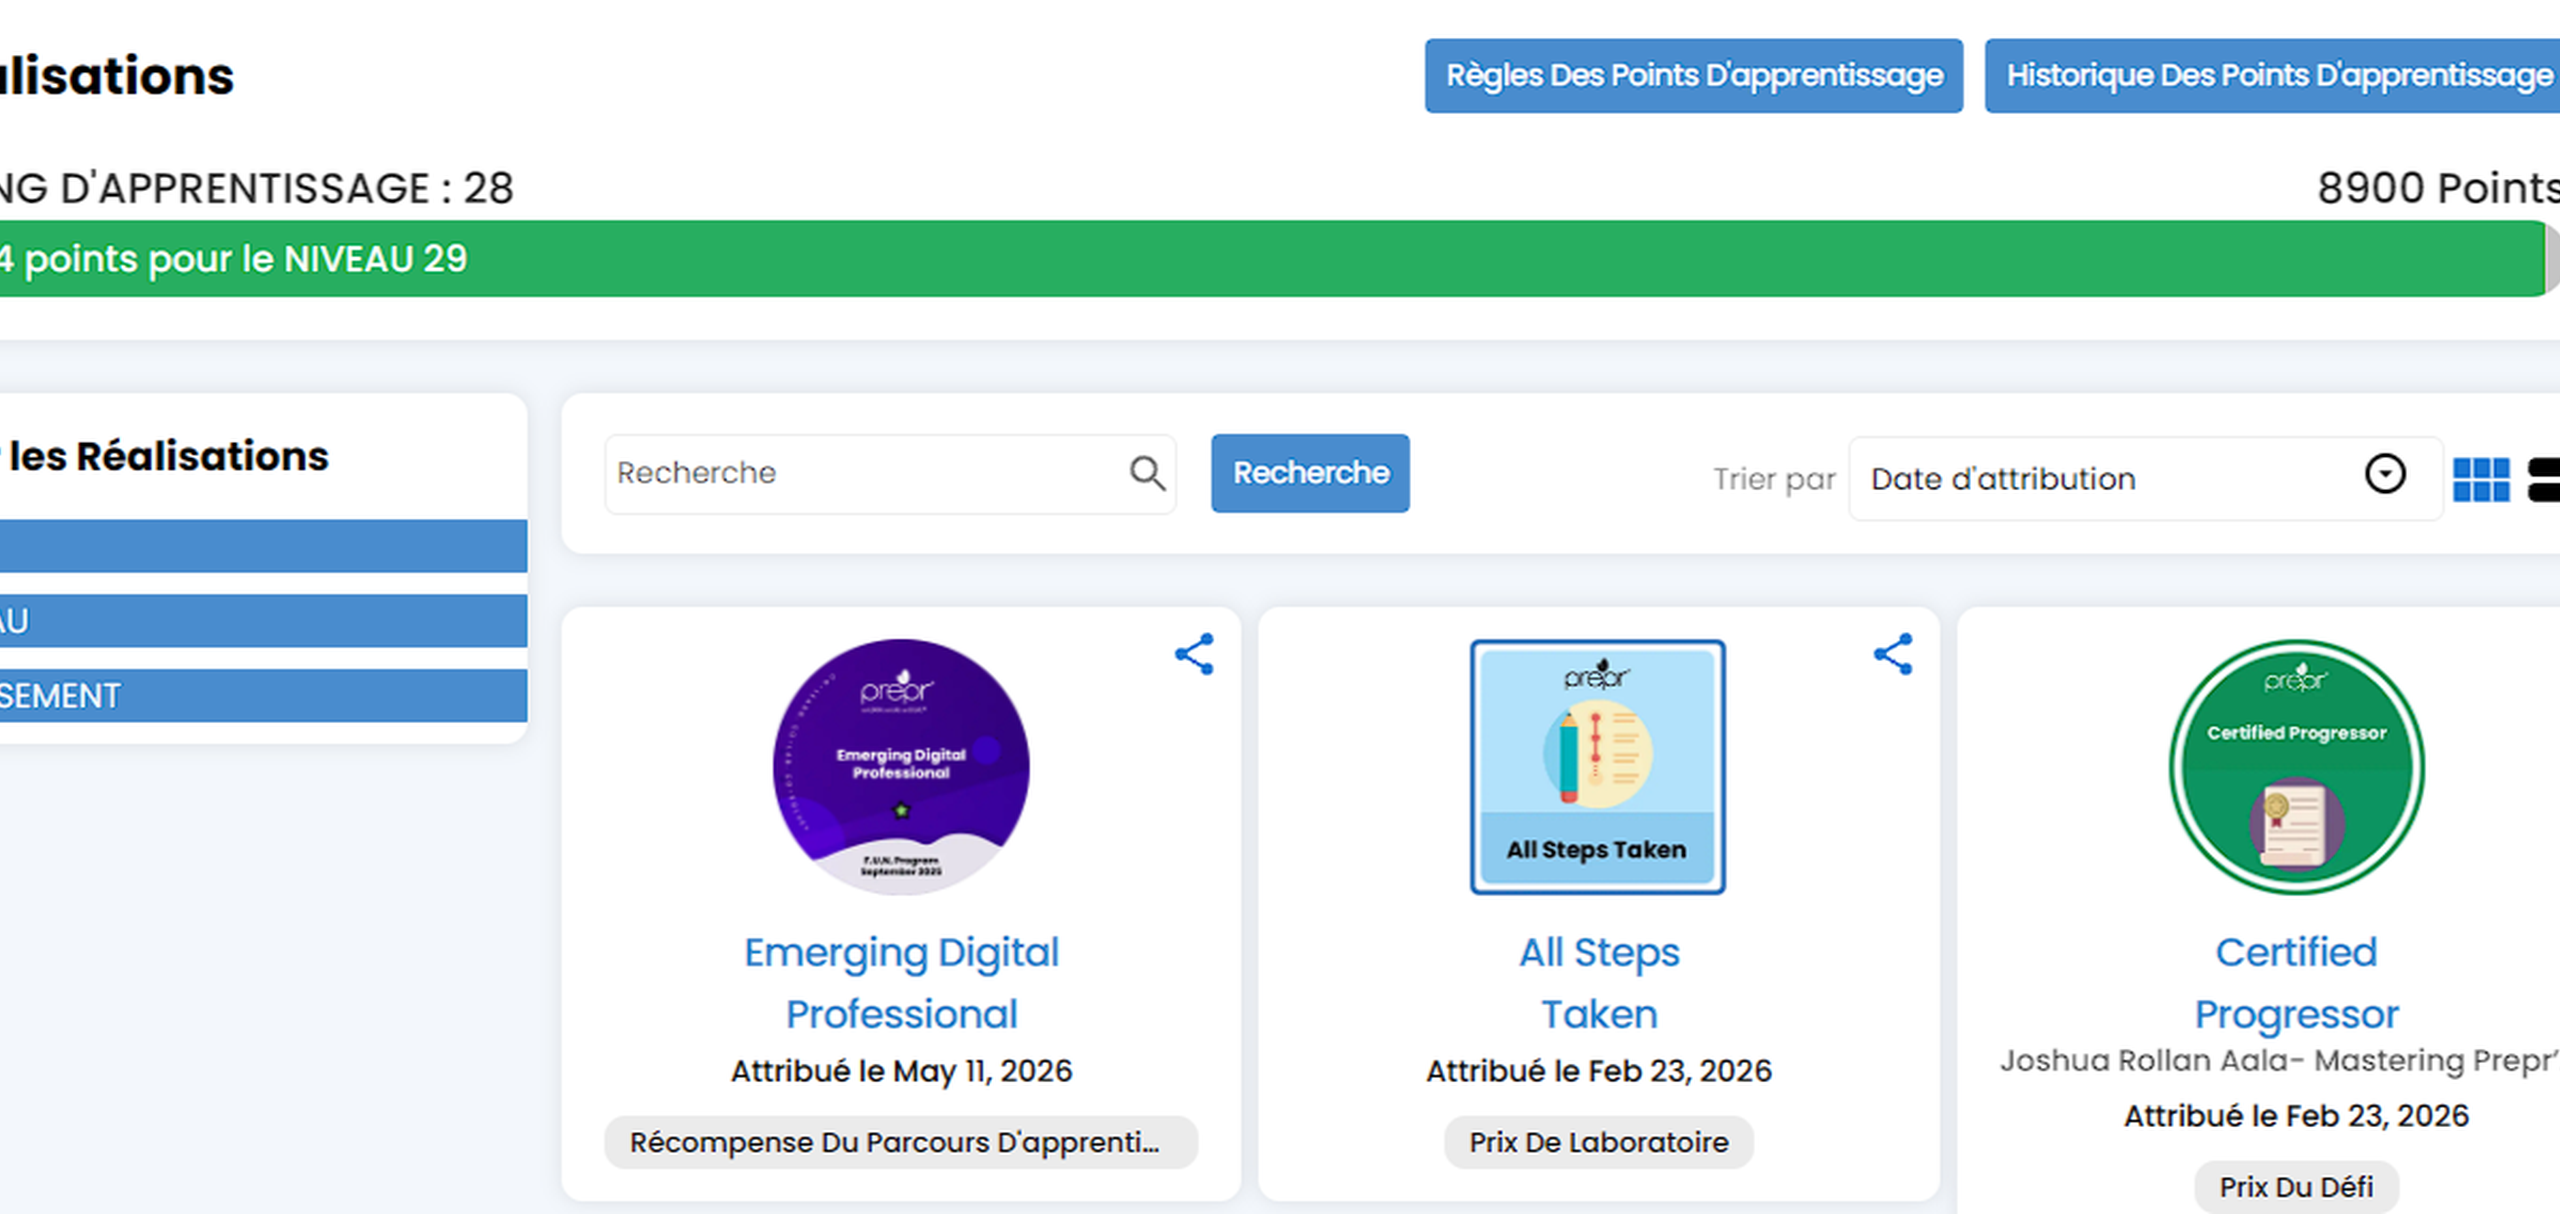Click the 8900 Points total

(2438, 188)
